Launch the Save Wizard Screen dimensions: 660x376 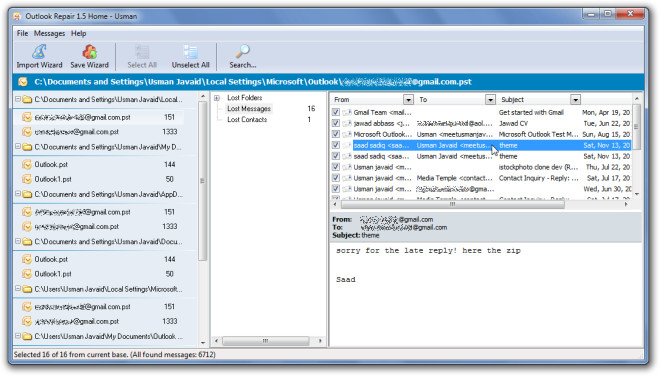click(89, 57)
